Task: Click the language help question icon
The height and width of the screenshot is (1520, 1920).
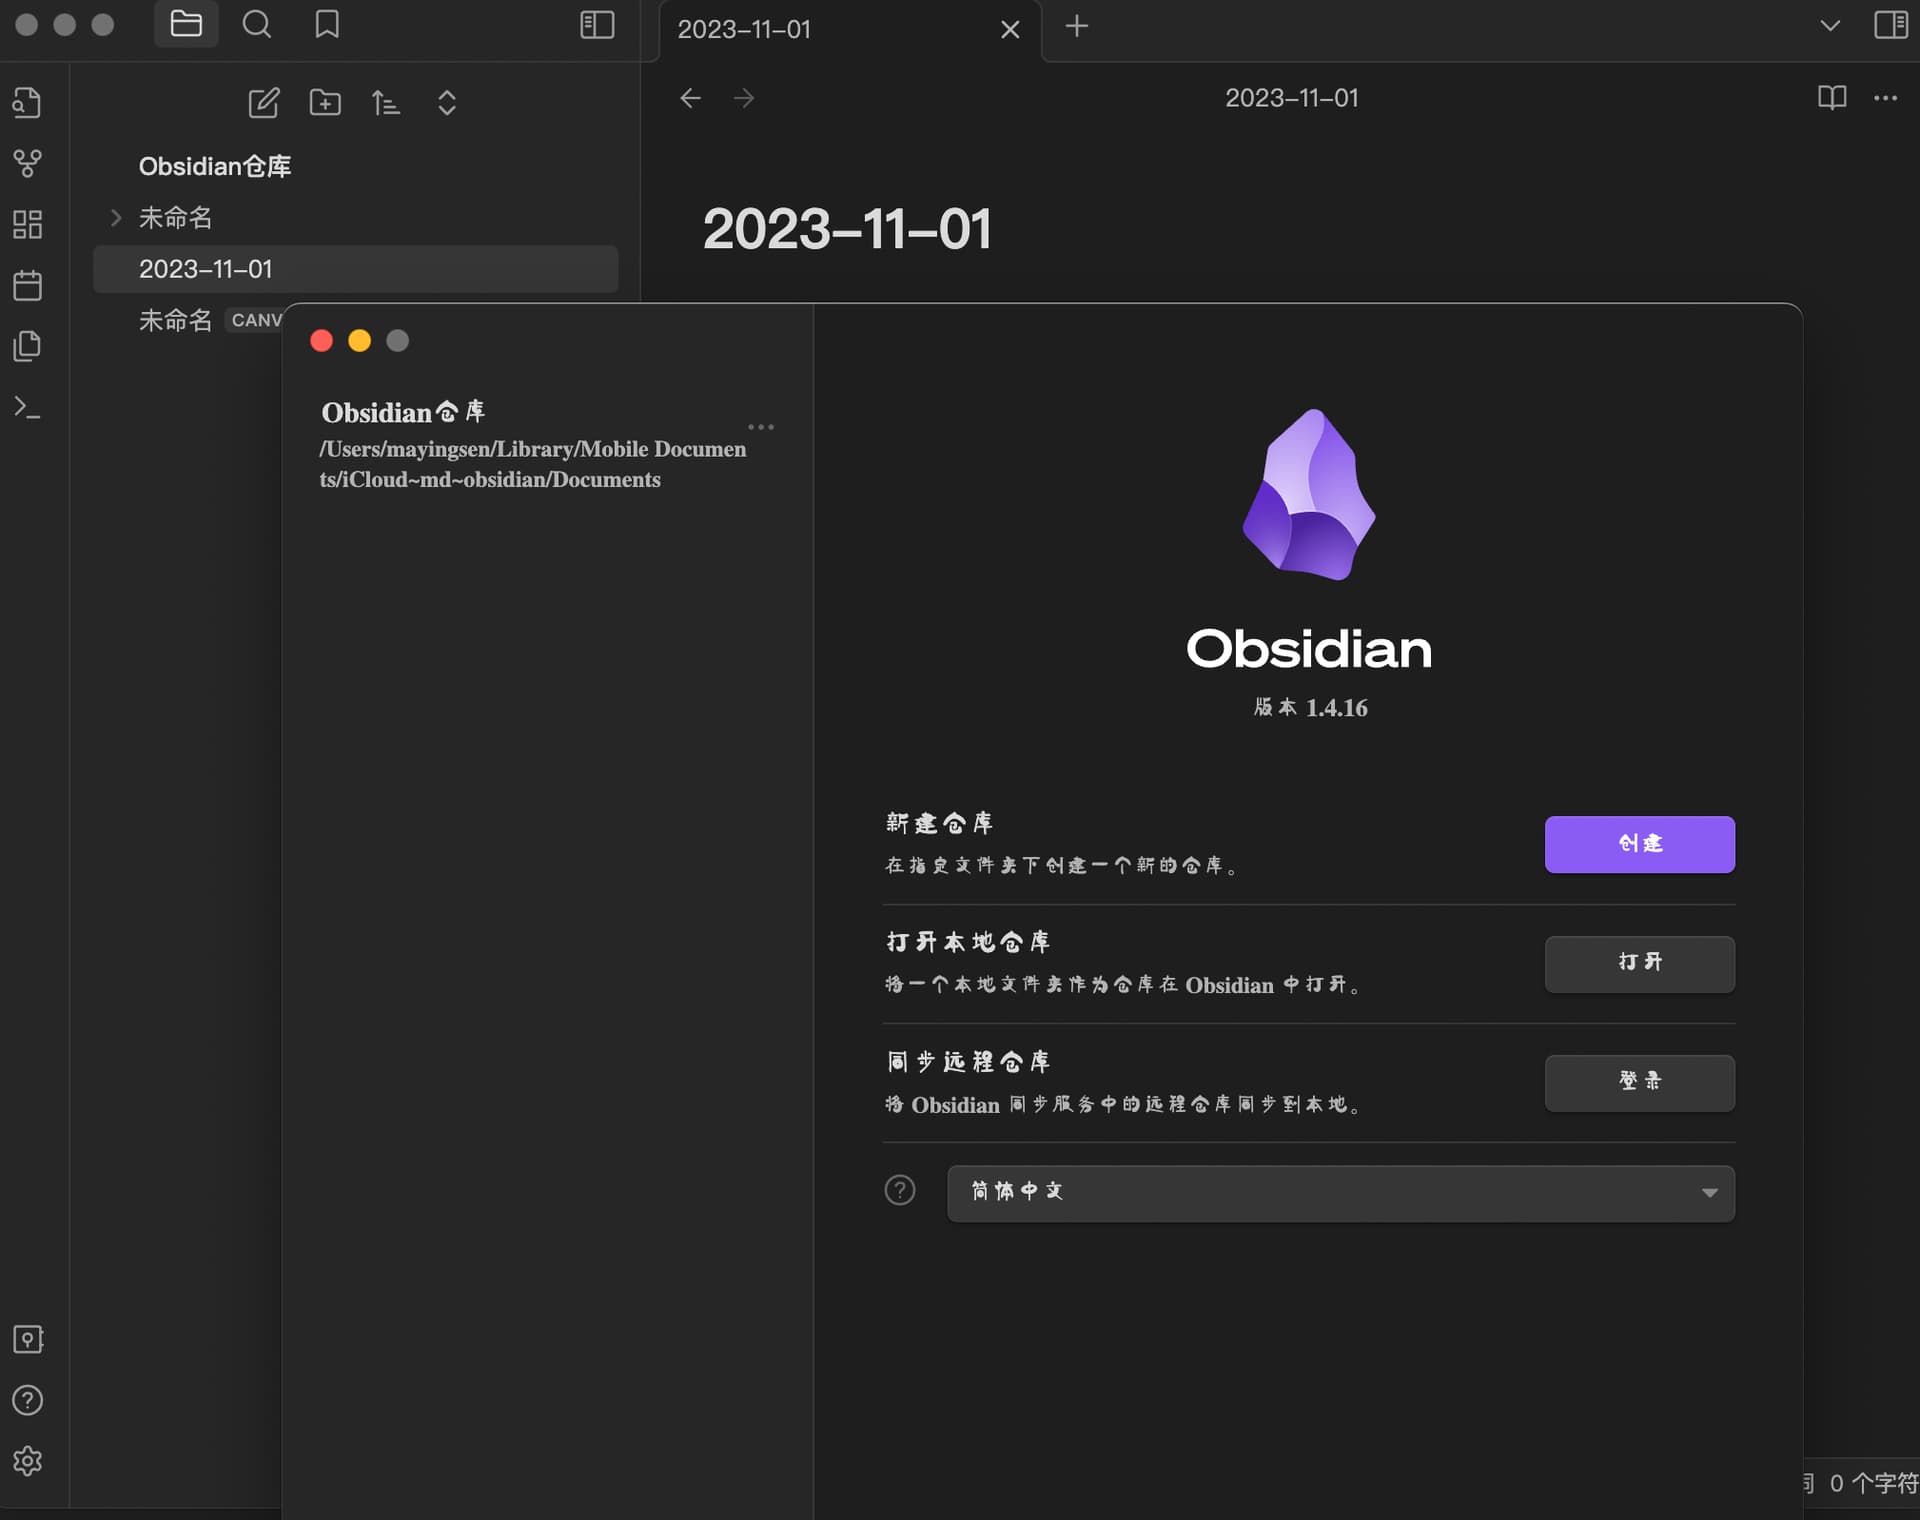Action: point(900,1190)
